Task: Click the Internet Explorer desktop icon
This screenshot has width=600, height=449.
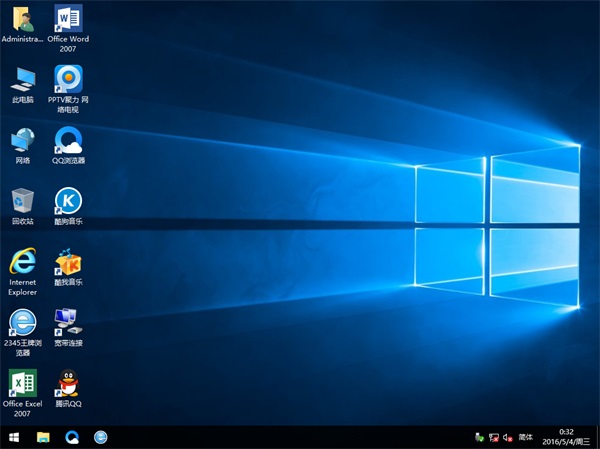Action: pos(22,262)
